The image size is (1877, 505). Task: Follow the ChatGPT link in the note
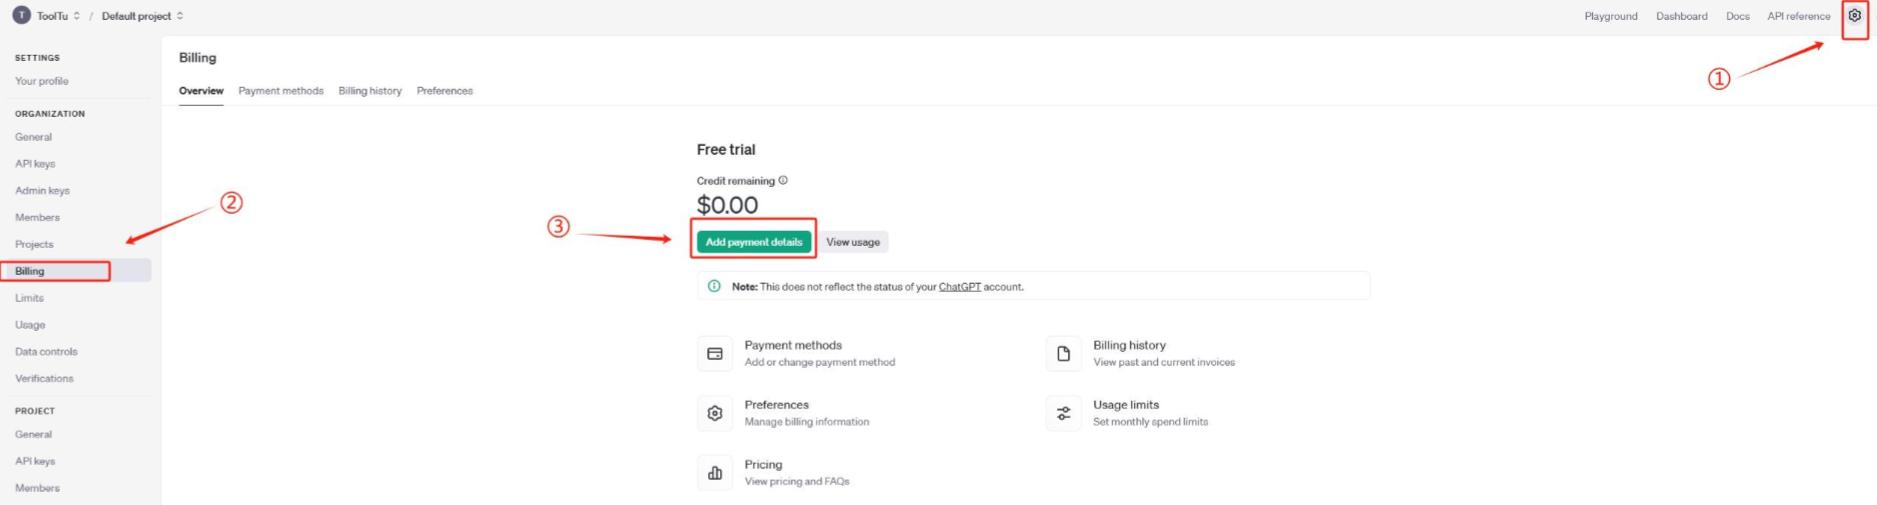(x=959, y=287)
